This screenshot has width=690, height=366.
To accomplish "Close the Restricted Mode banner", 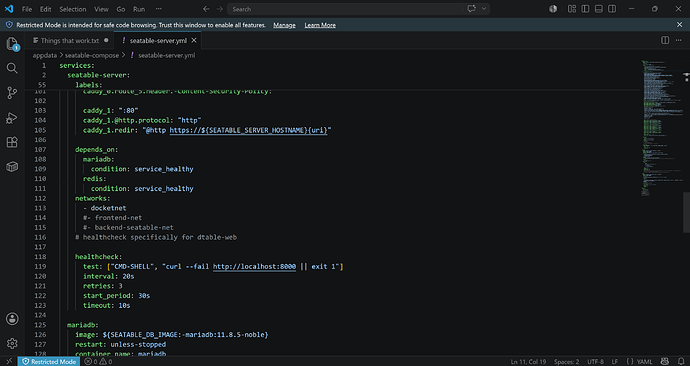I will pyautogui.click(x=679, y=25).
